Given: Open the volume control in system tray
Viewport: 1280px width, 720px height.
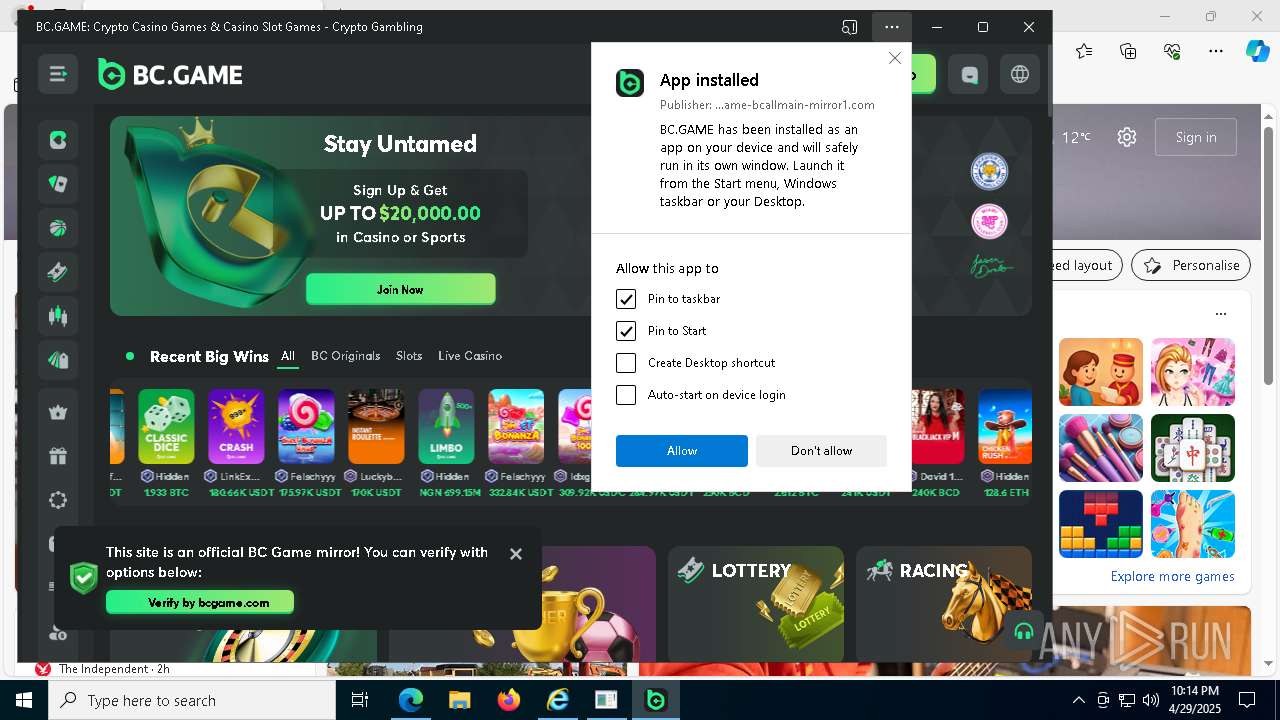Looking at the screenshot, I should (1150, 701).
